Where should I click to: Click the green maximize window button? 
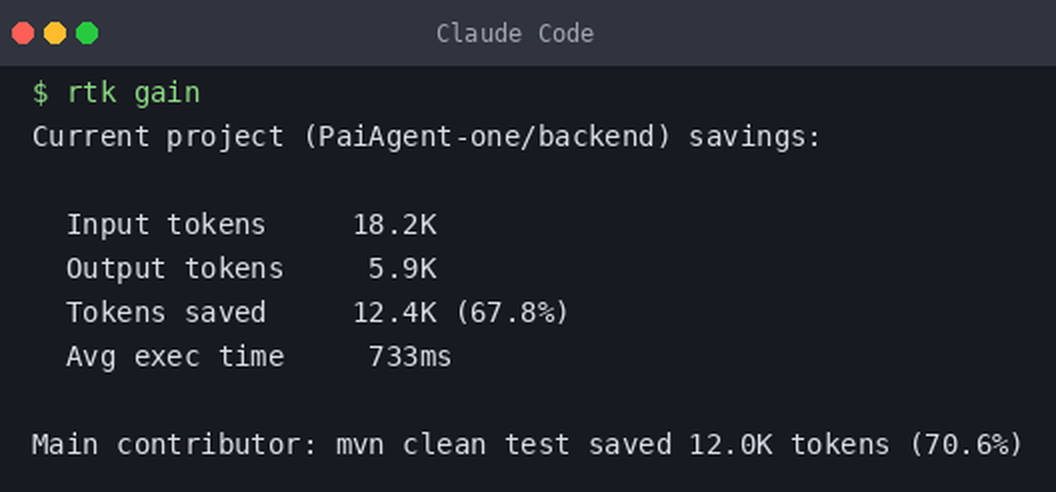point(87,33)
